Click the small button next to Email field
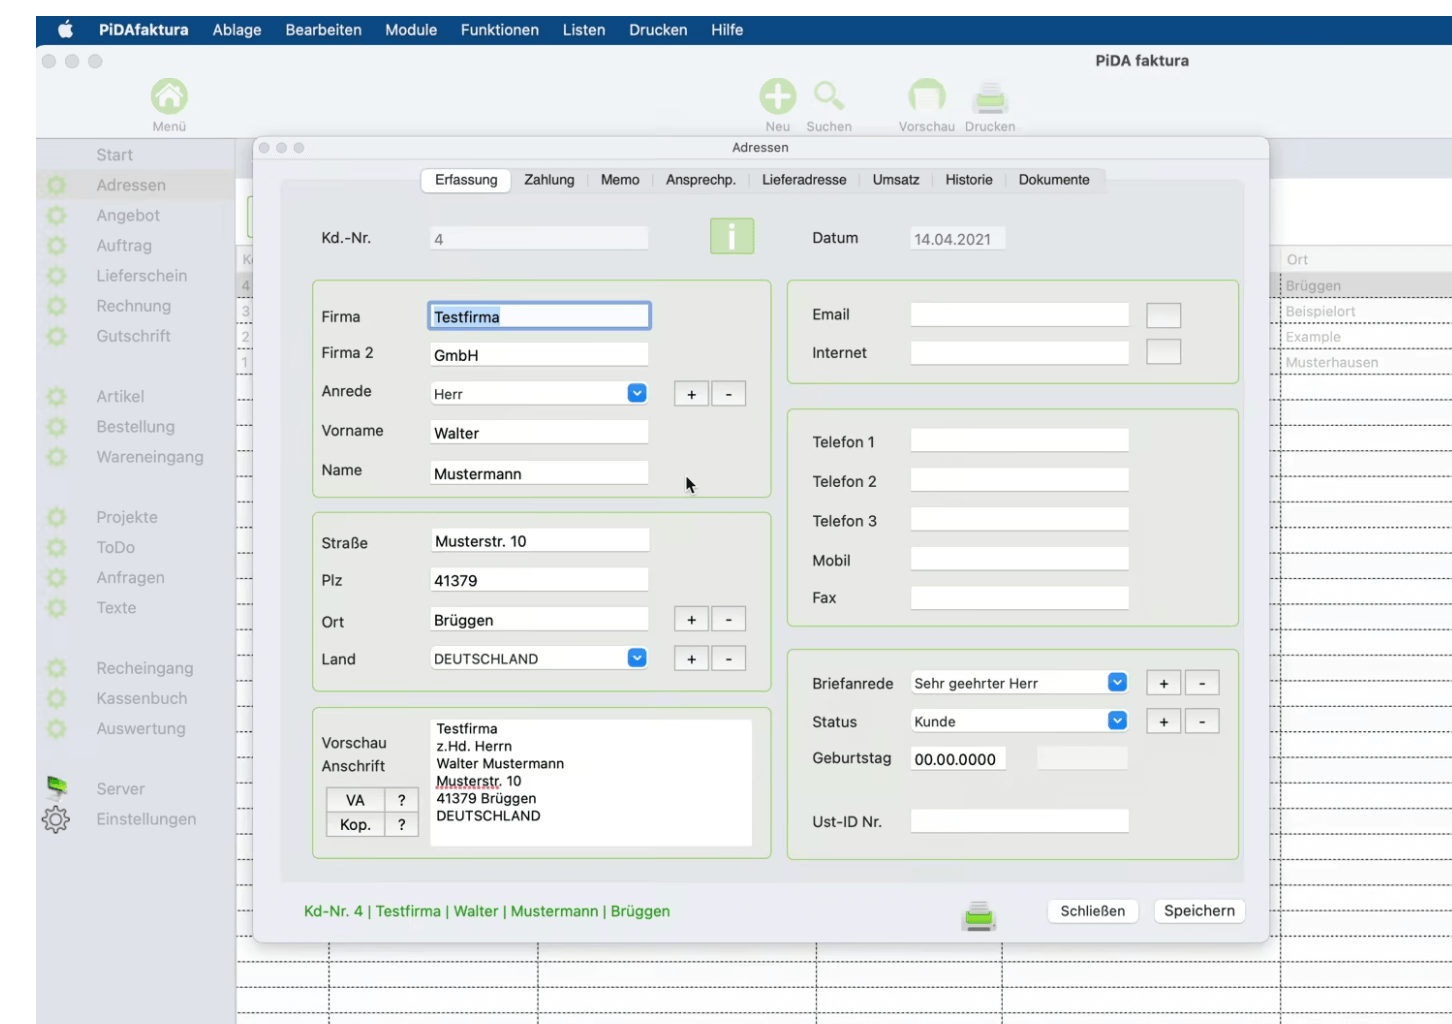The height and width of the screenshot is (1024, 1452). tap(1163, 316)
